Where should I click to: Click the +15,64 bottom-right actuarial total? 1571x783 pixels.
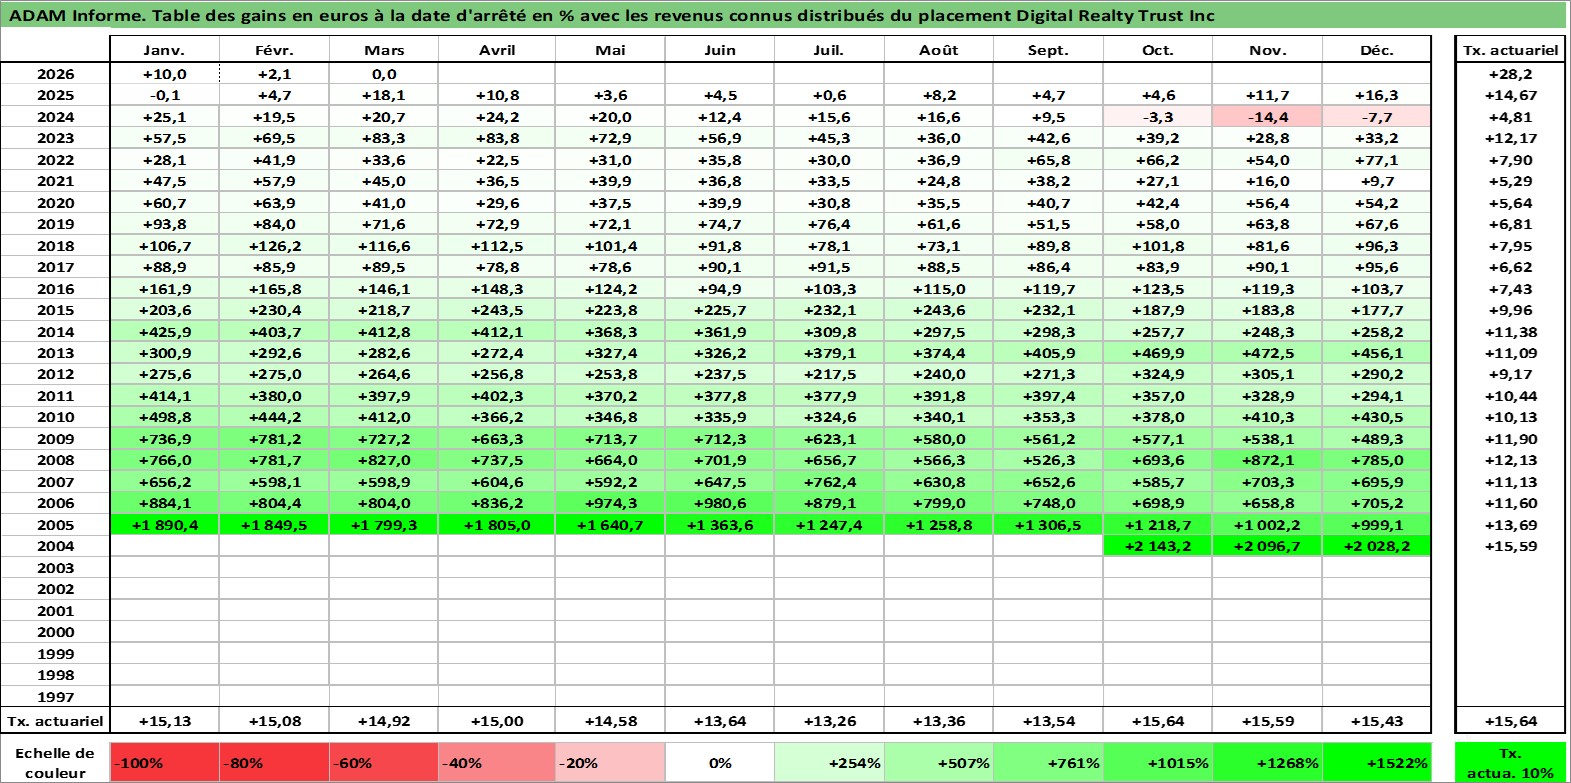[1510, 721]
